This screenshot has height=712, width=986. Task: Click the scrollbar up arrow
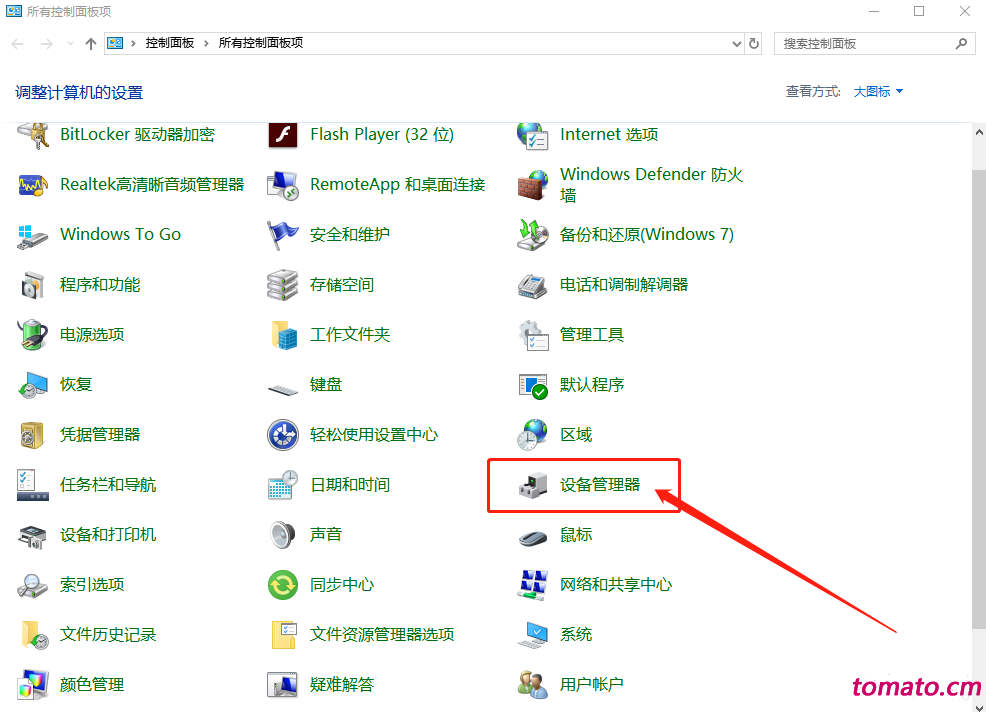click(978, 132)
